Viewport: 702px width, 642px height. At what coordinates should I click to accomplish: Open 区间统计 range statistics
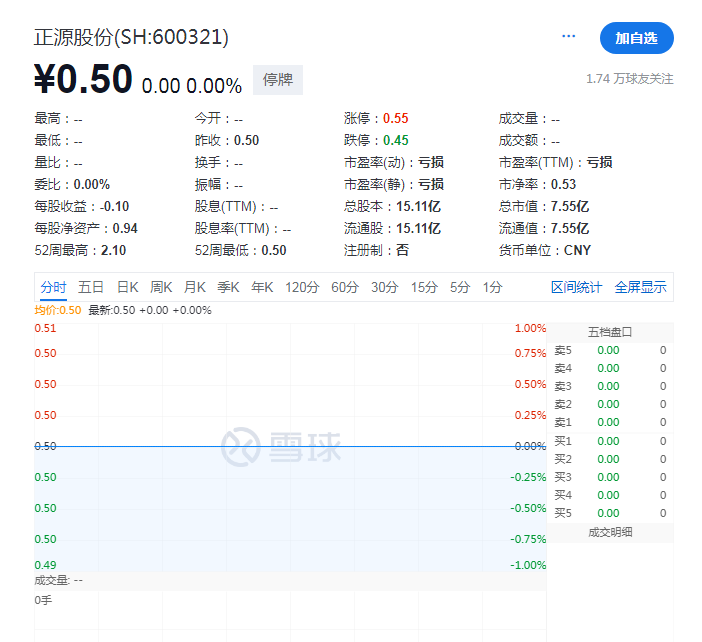click(x=576, y=287)
